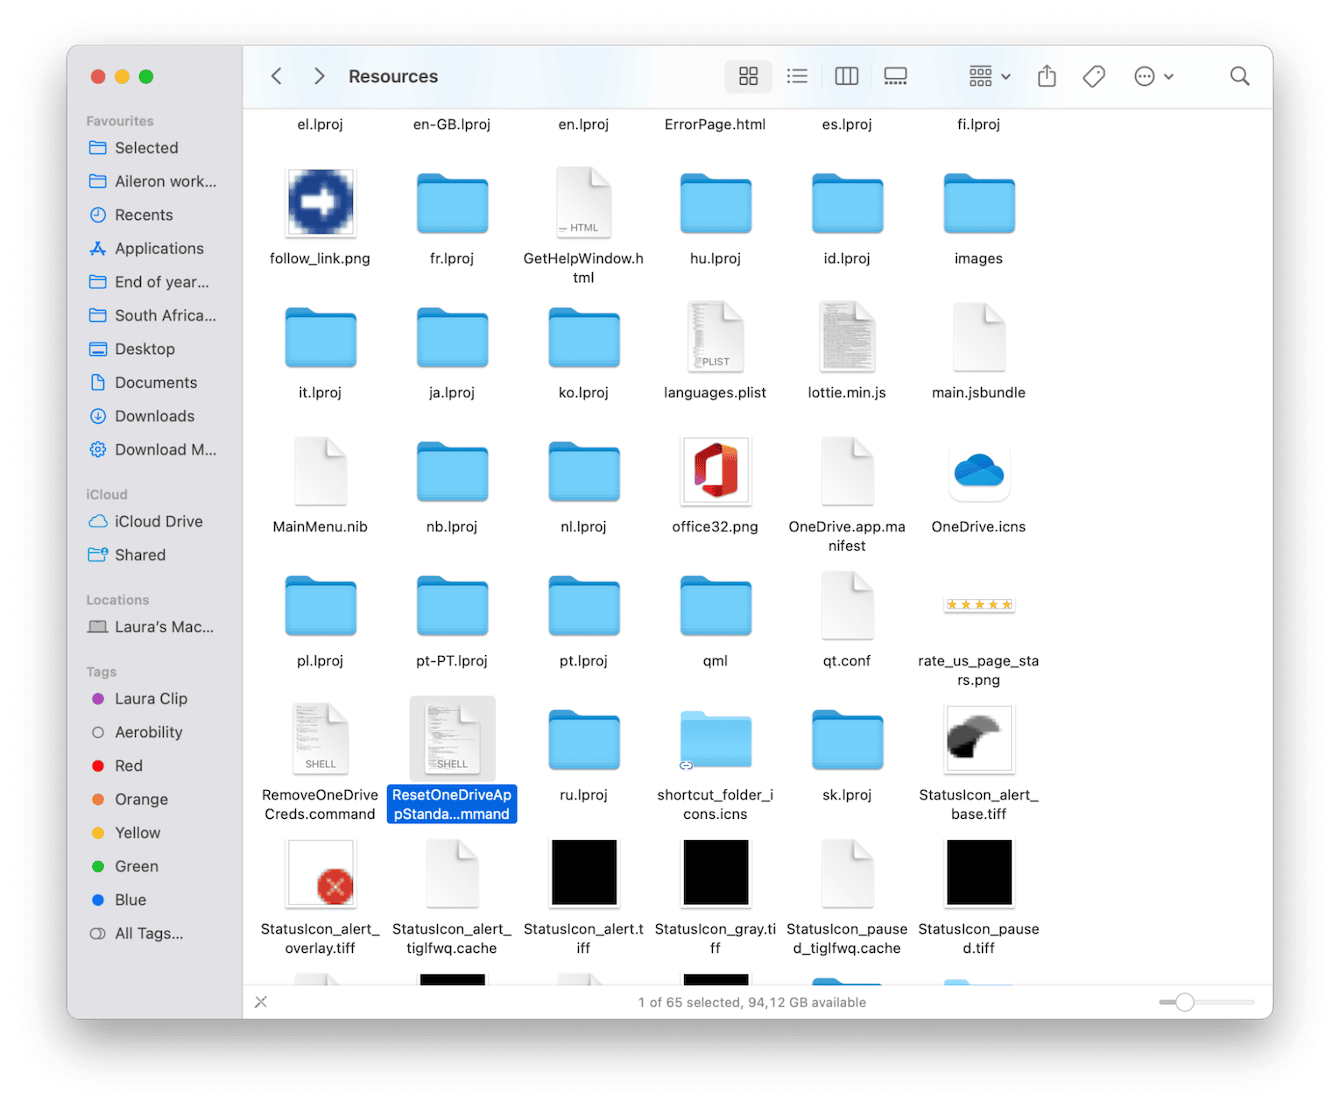Viewport: 1340px width, 1108px height.
Task: Open Applications from the Favourites sidebar
Action: 160,248
